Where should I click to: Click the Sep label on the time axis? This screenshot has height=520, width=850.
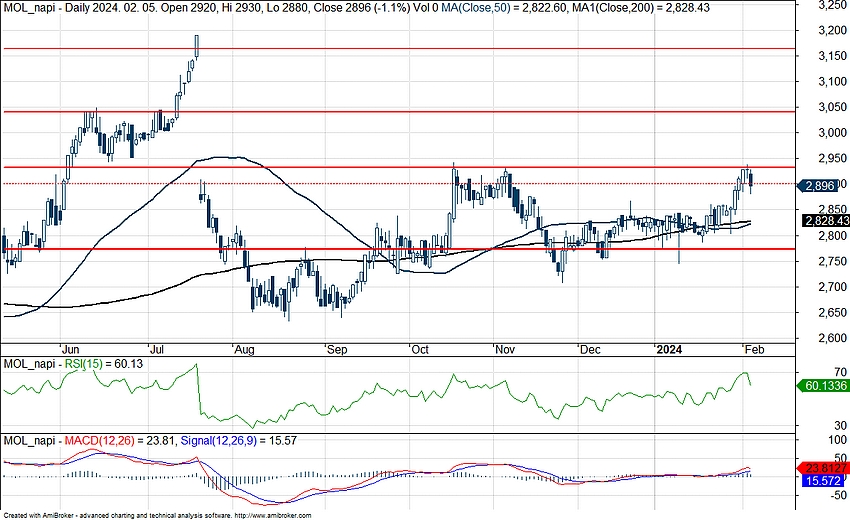coord(337,350)
